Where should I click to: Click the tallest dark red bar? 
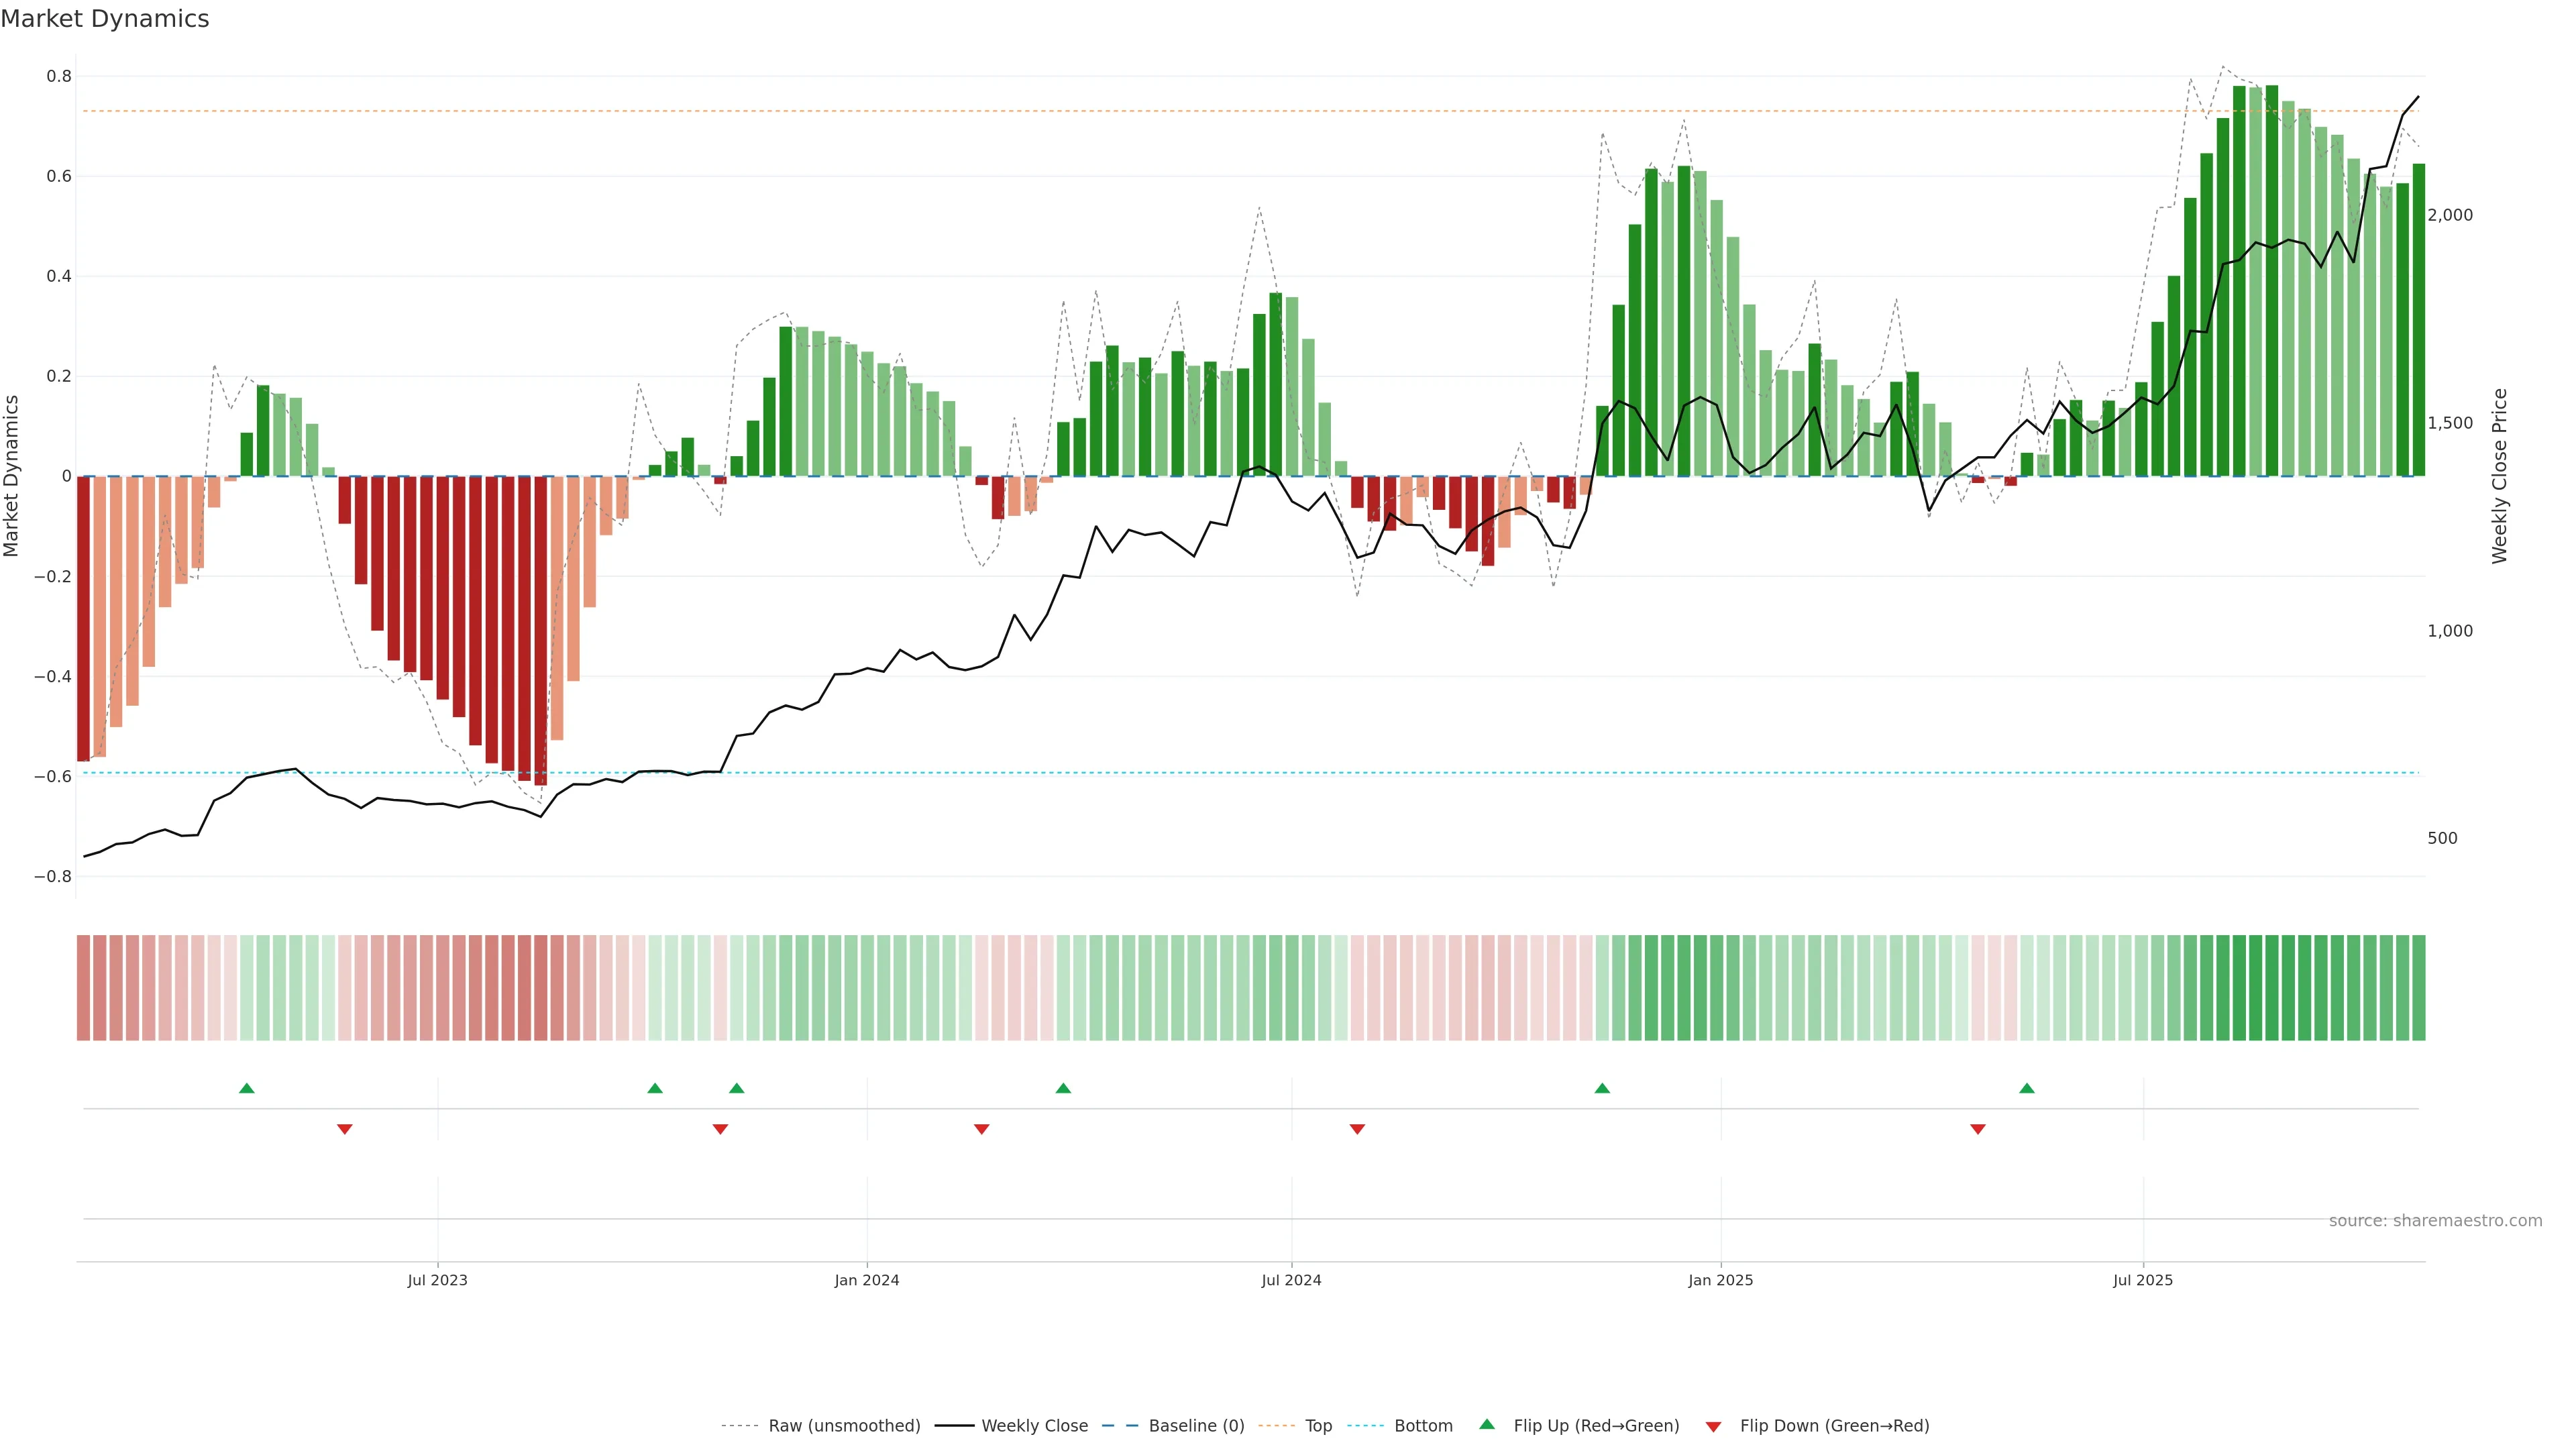(x=541, y=630)
